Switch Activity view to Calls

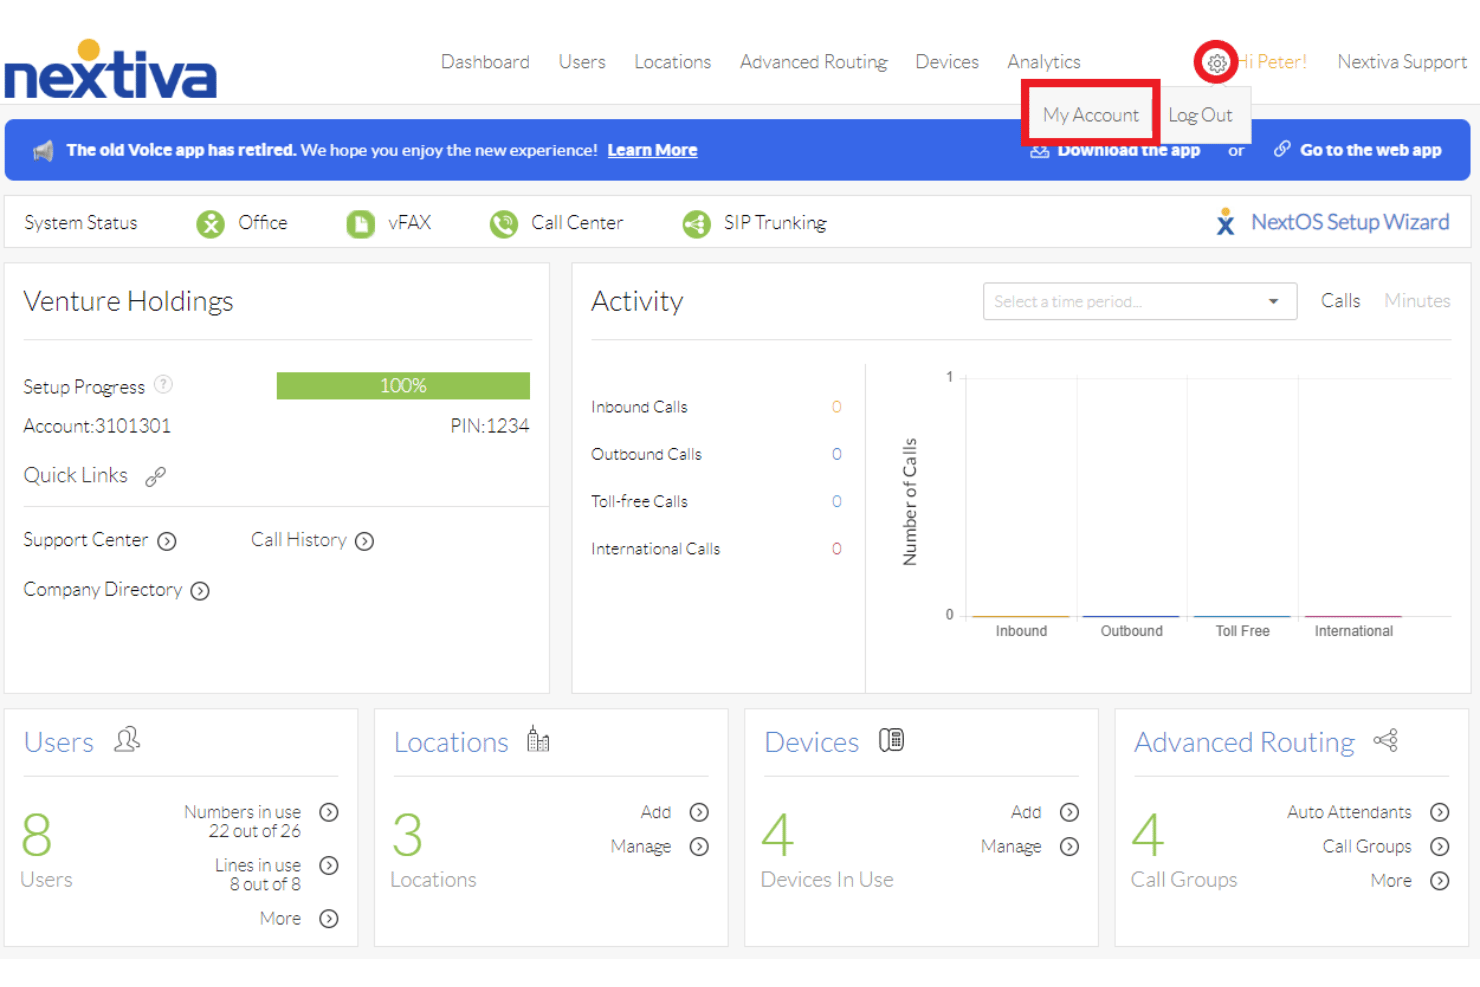point(1340,301)
